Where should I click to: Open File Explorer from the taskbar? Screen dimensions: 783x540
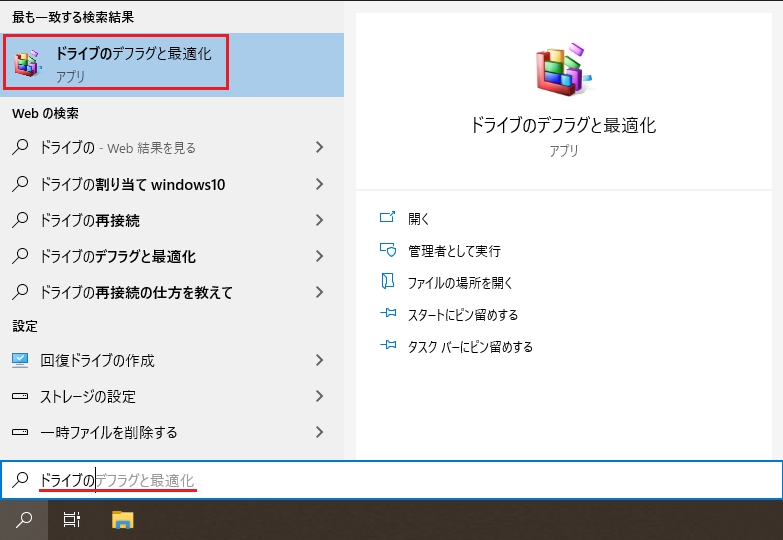[123, 519]
